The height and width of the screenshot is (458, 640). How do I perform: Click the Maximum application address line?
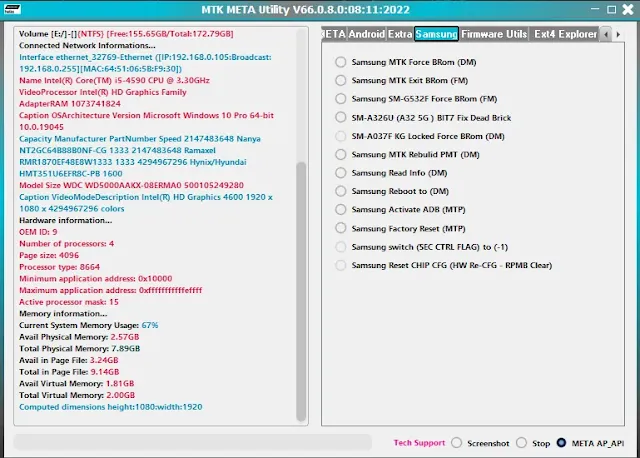[x=111, y=290]
